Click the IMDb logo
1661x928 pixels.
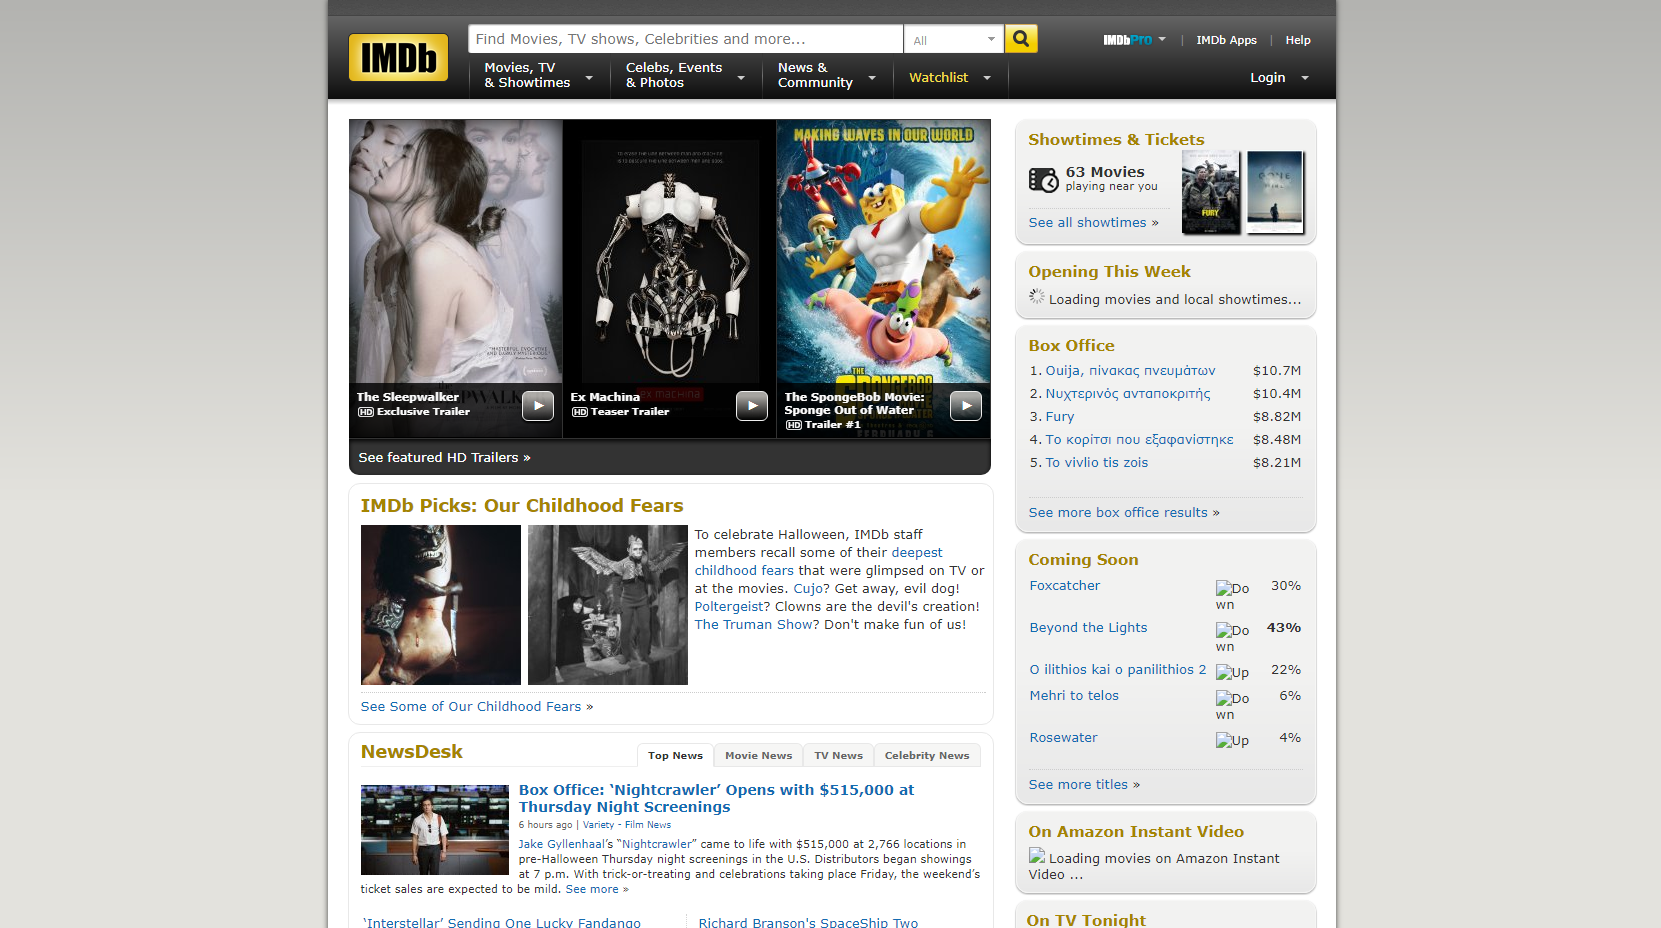pos(398,58)
